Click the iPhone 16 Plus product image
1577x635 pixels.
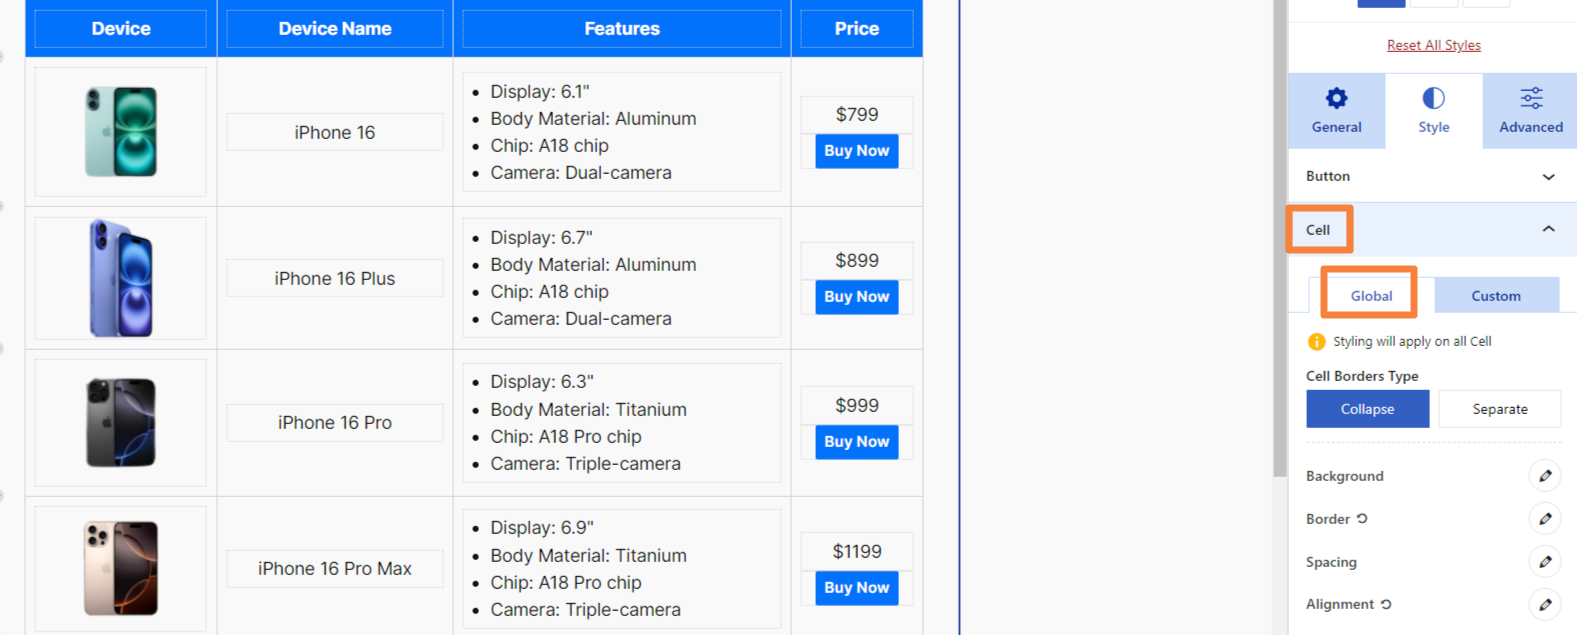tap(121, 278)
